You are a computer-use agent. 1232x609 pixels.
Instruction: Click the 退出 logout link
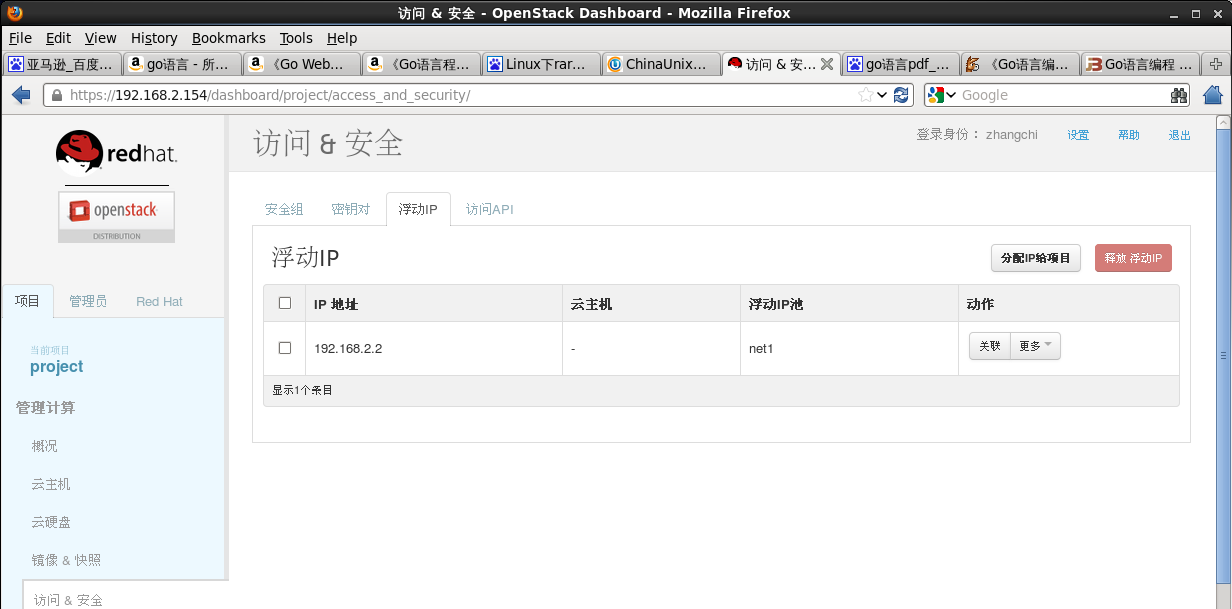(1179, 134)
